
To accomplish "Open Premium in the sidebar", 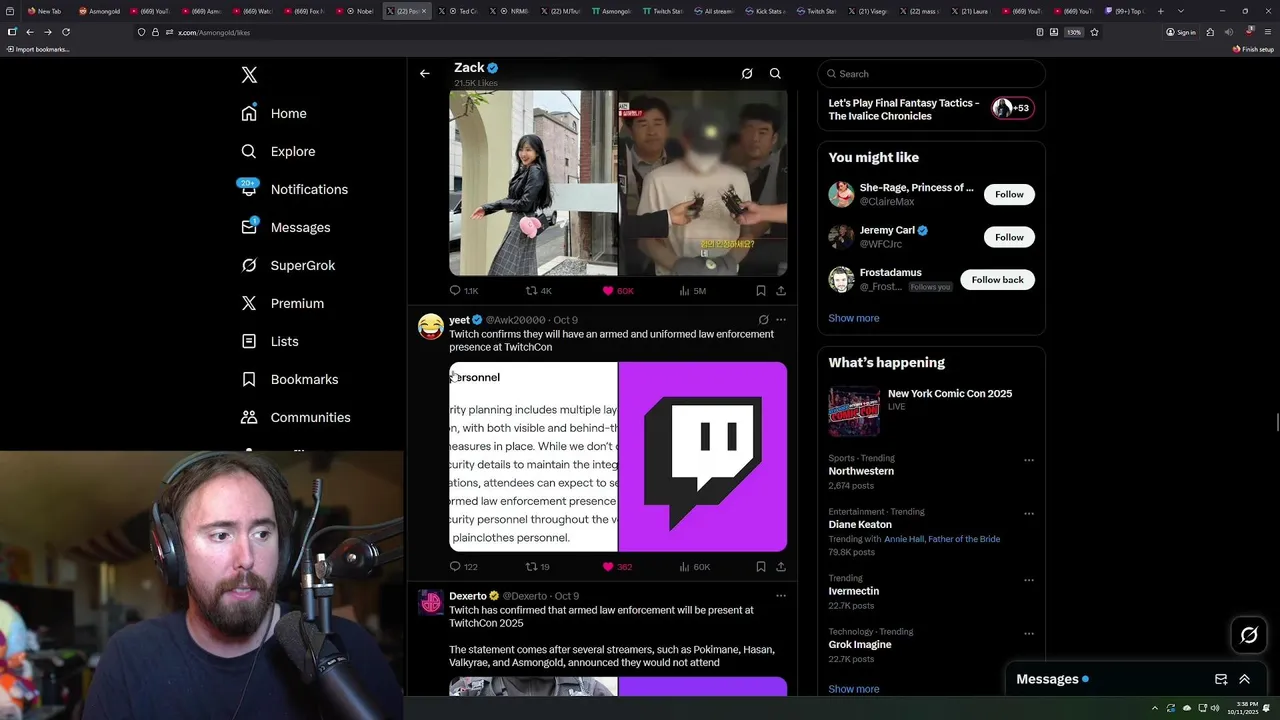I will [x=282, y=303].
